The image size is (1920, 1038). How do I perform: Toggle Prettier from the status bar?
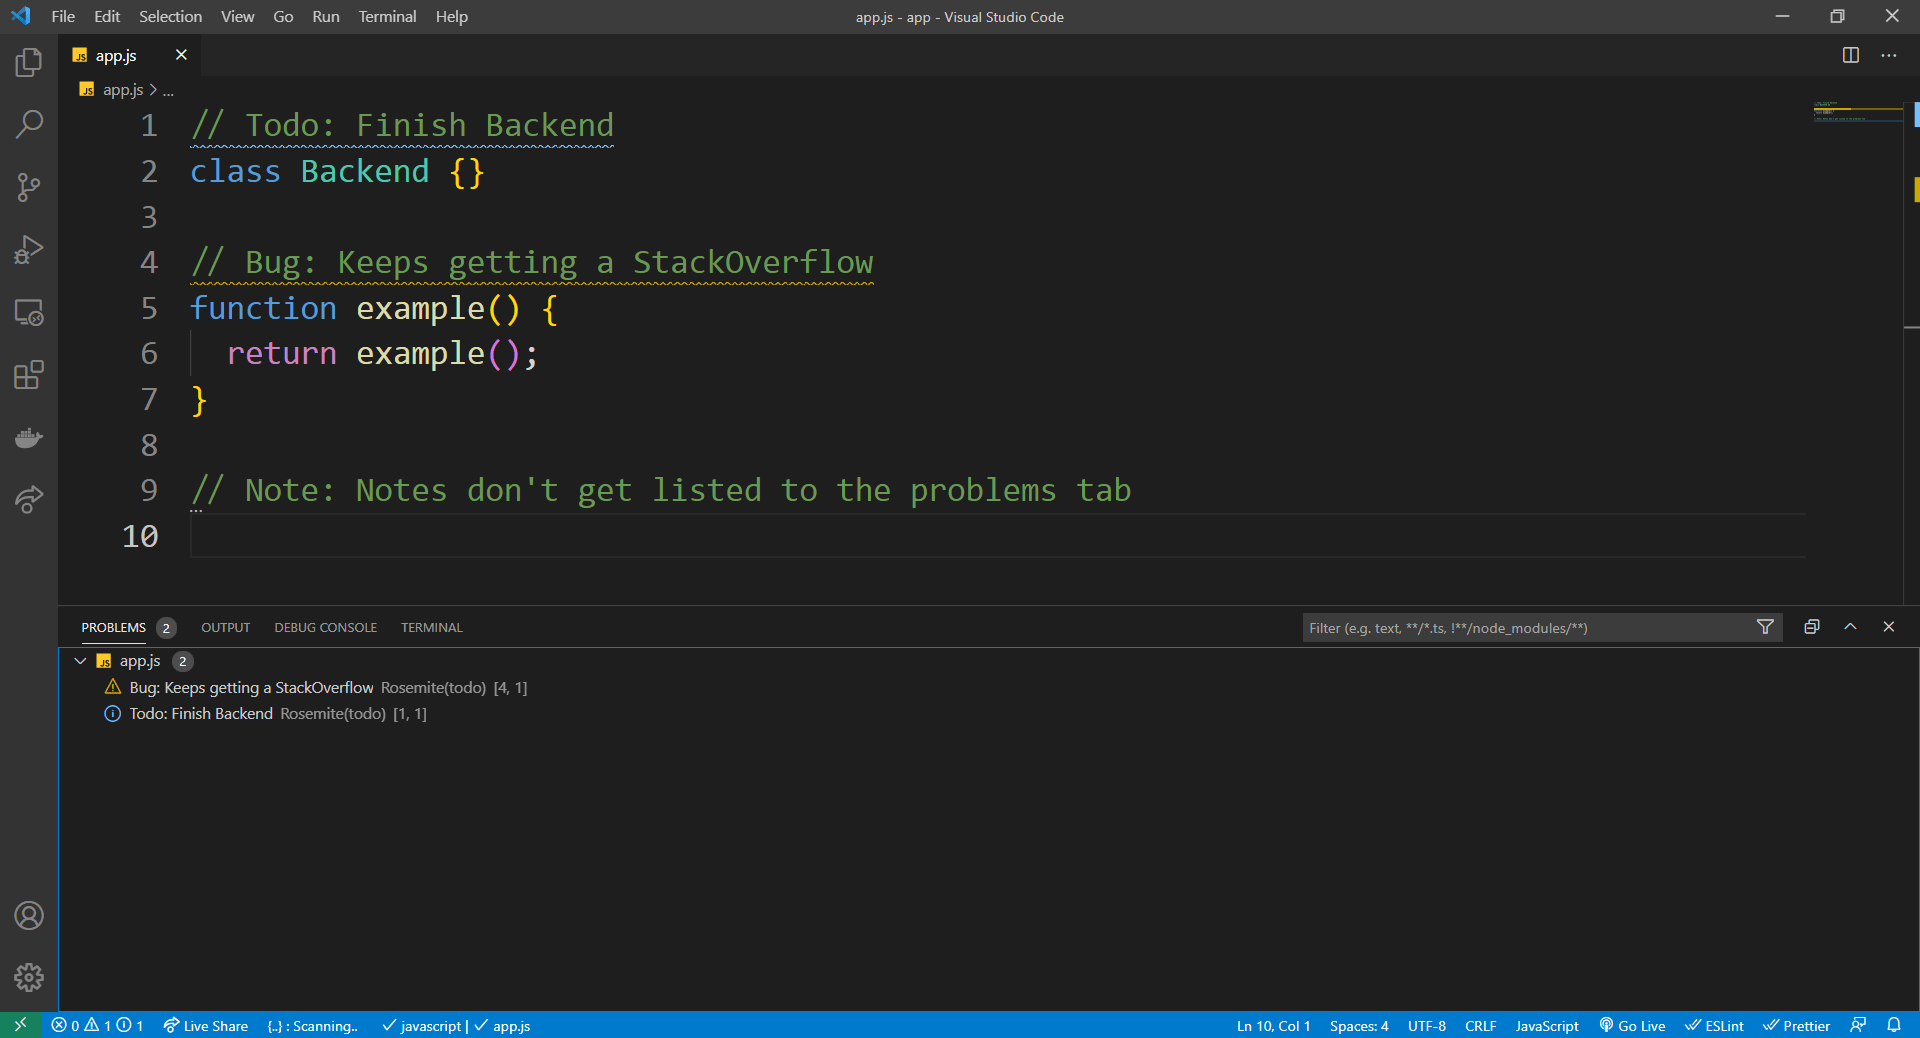pyautogui.click(x=1796, y=1025)
